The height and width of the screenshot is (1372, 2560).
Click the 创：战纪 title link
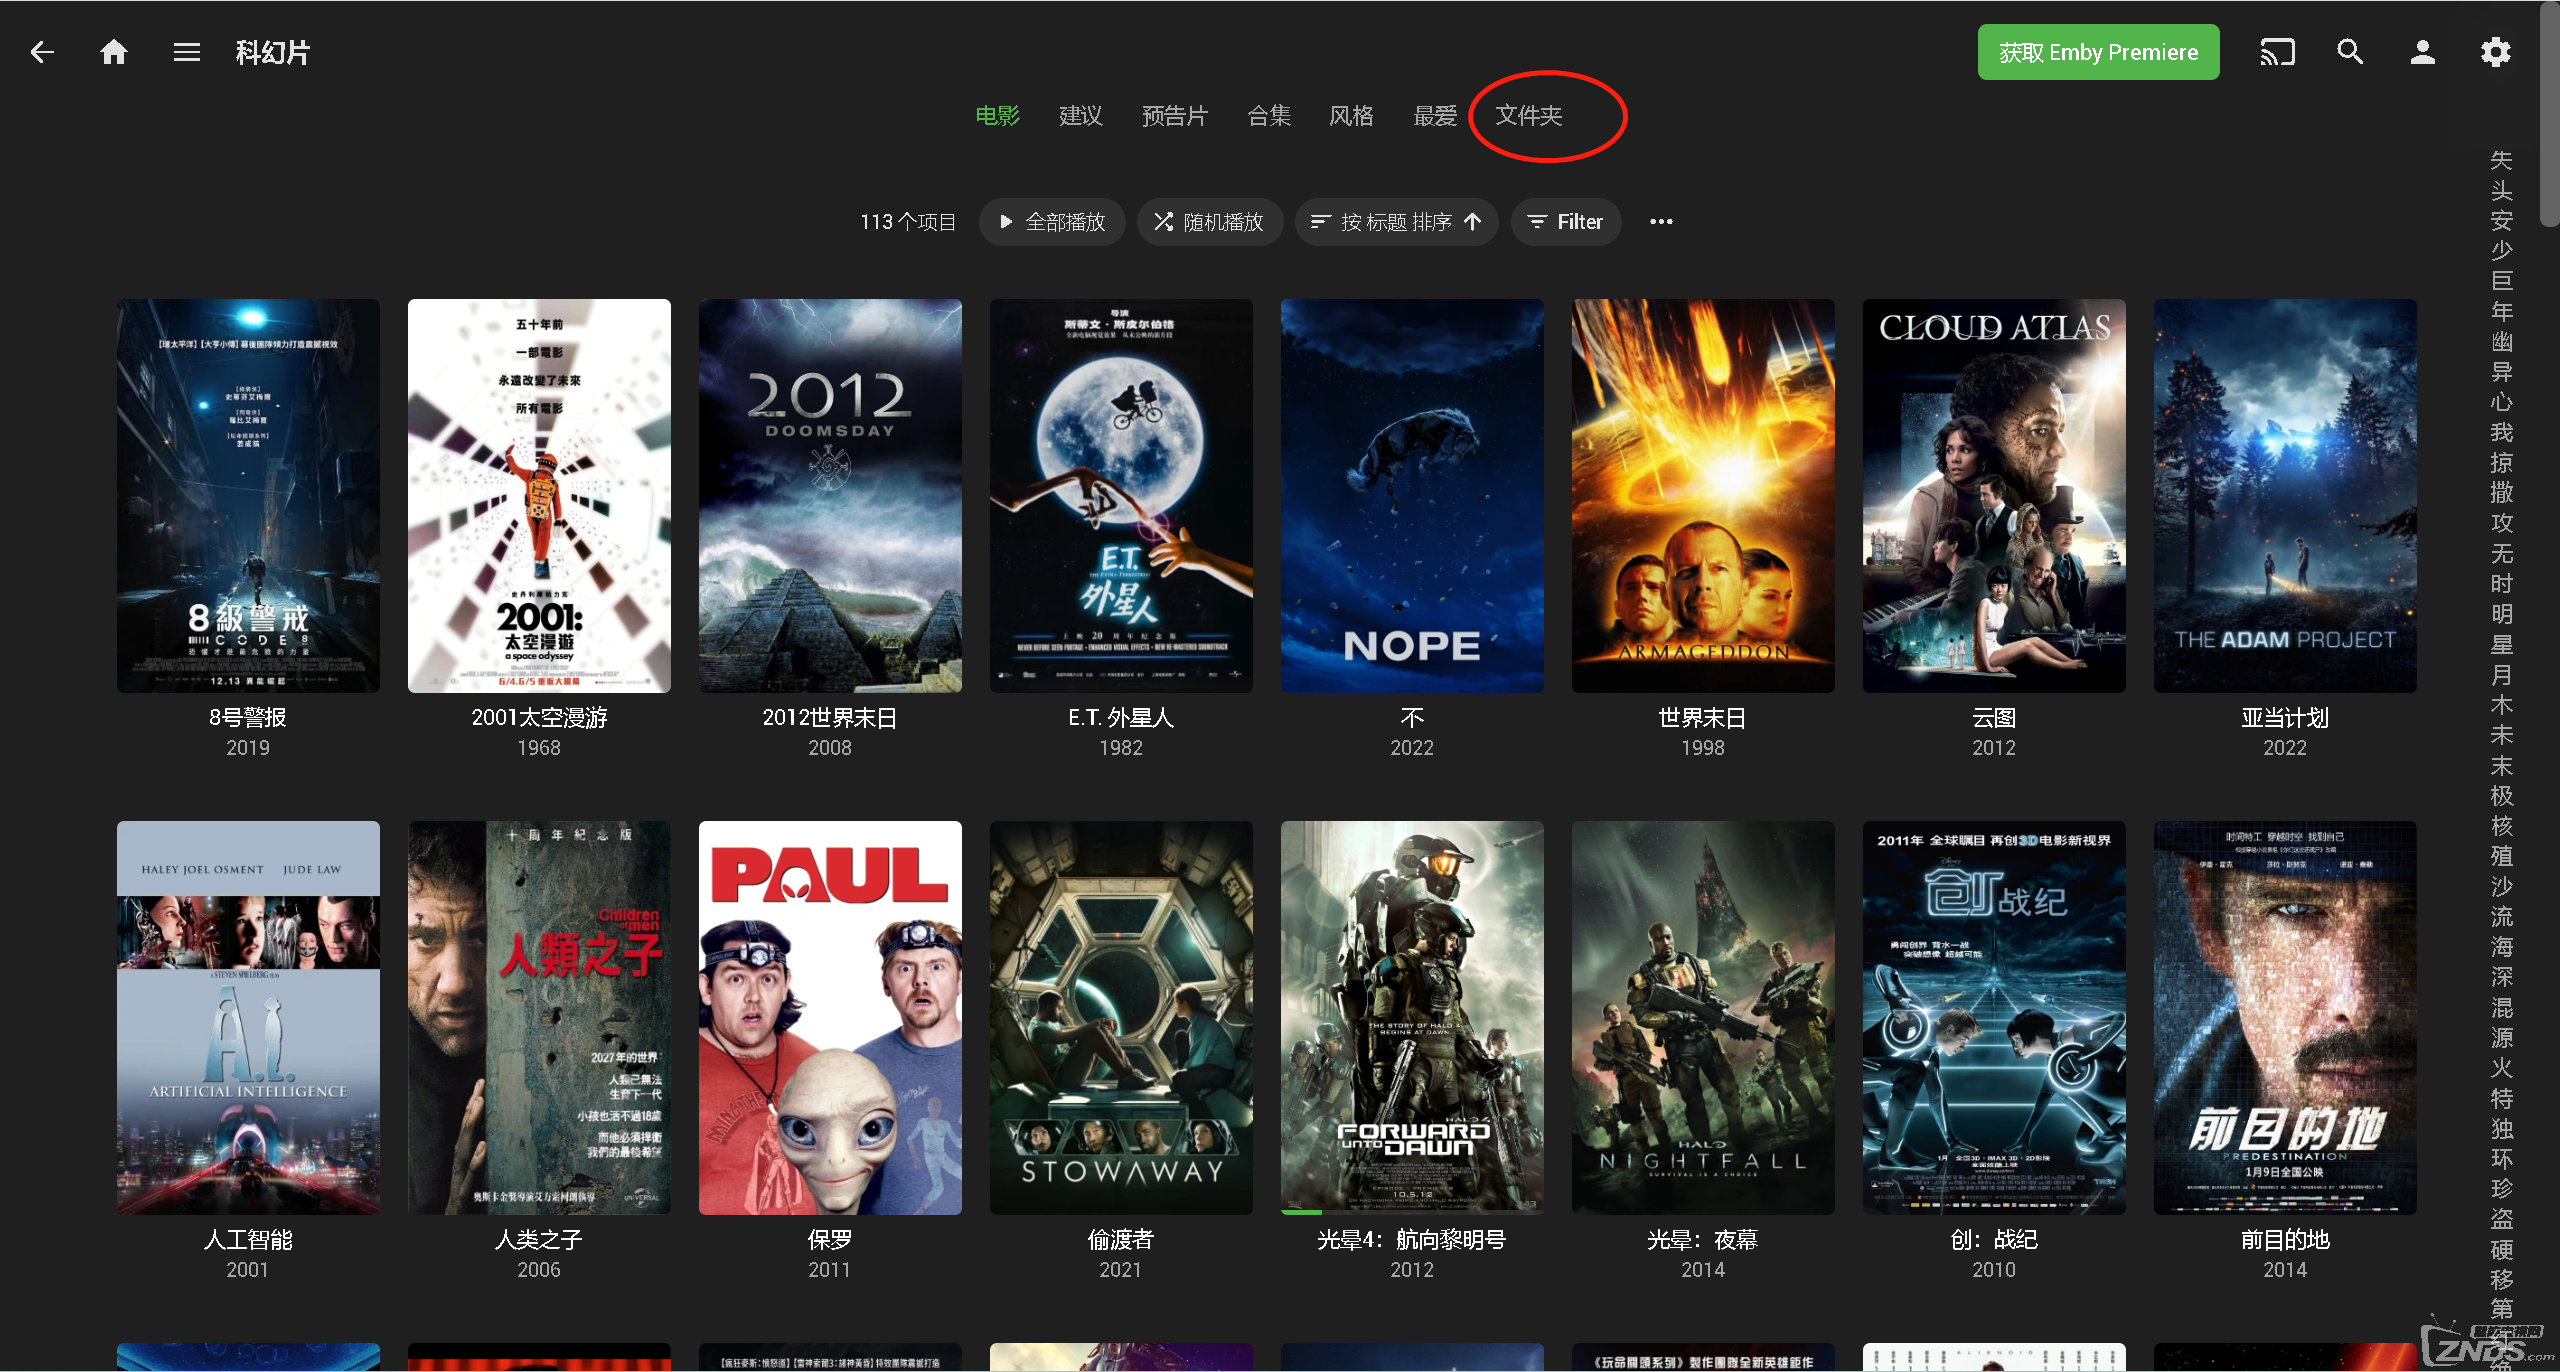pyautogui.click(x=1994, y=1240)
